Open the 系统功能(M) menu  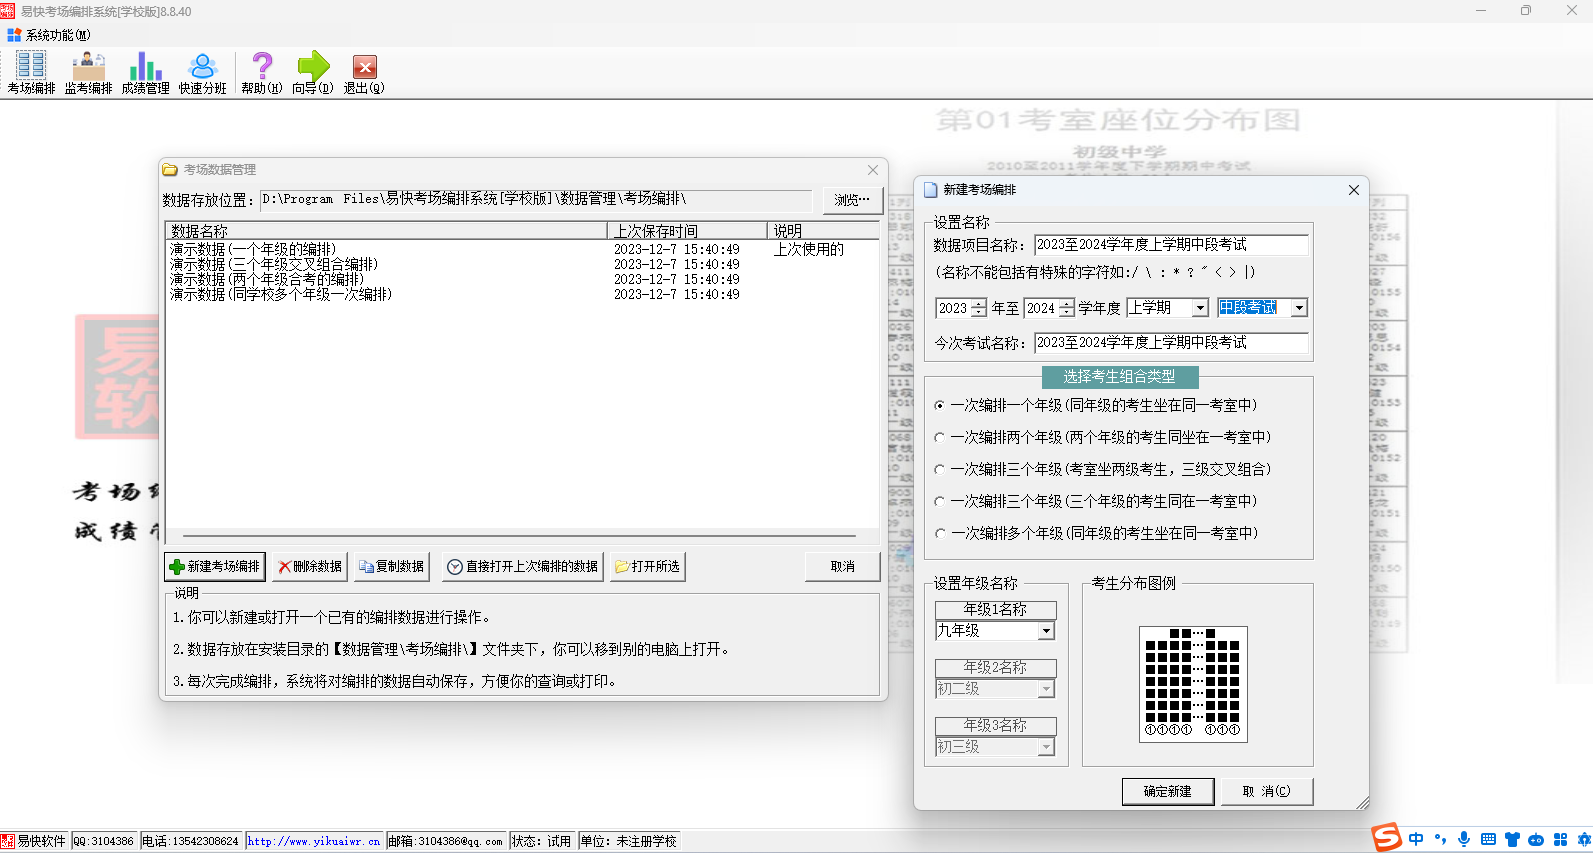point(49,35)
